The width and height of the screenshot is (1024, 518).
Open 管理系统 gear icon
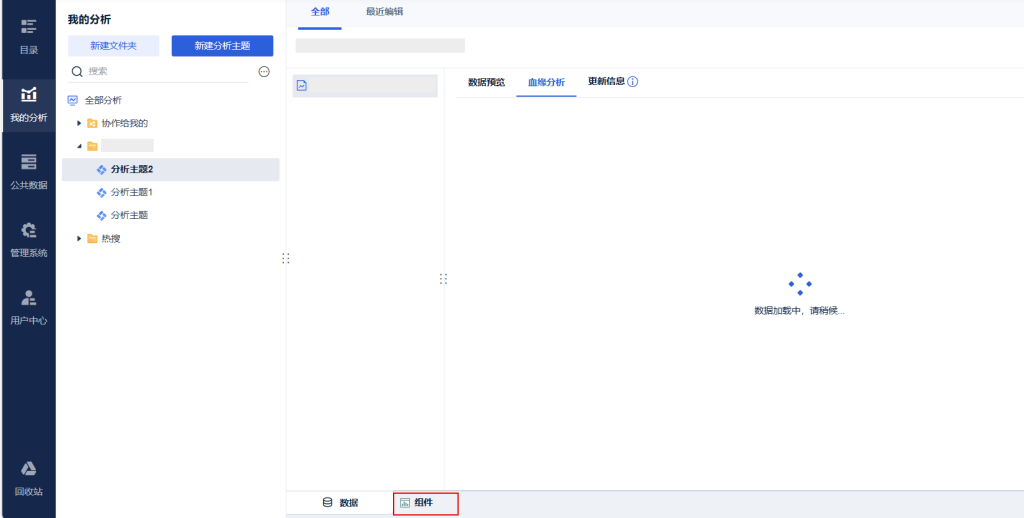pos(28,239)
